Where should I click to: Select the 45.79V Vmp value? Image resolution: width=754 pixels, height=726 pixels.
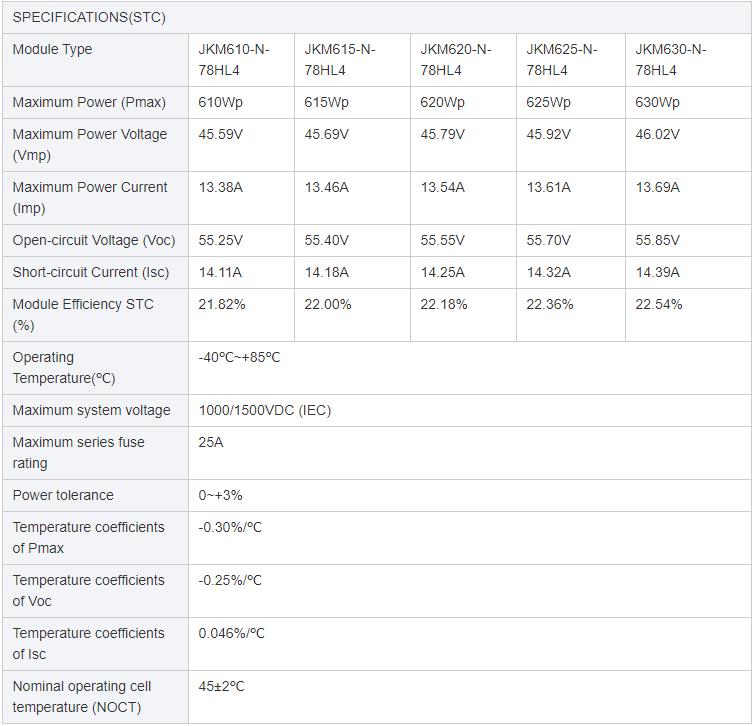coord(442,134)
